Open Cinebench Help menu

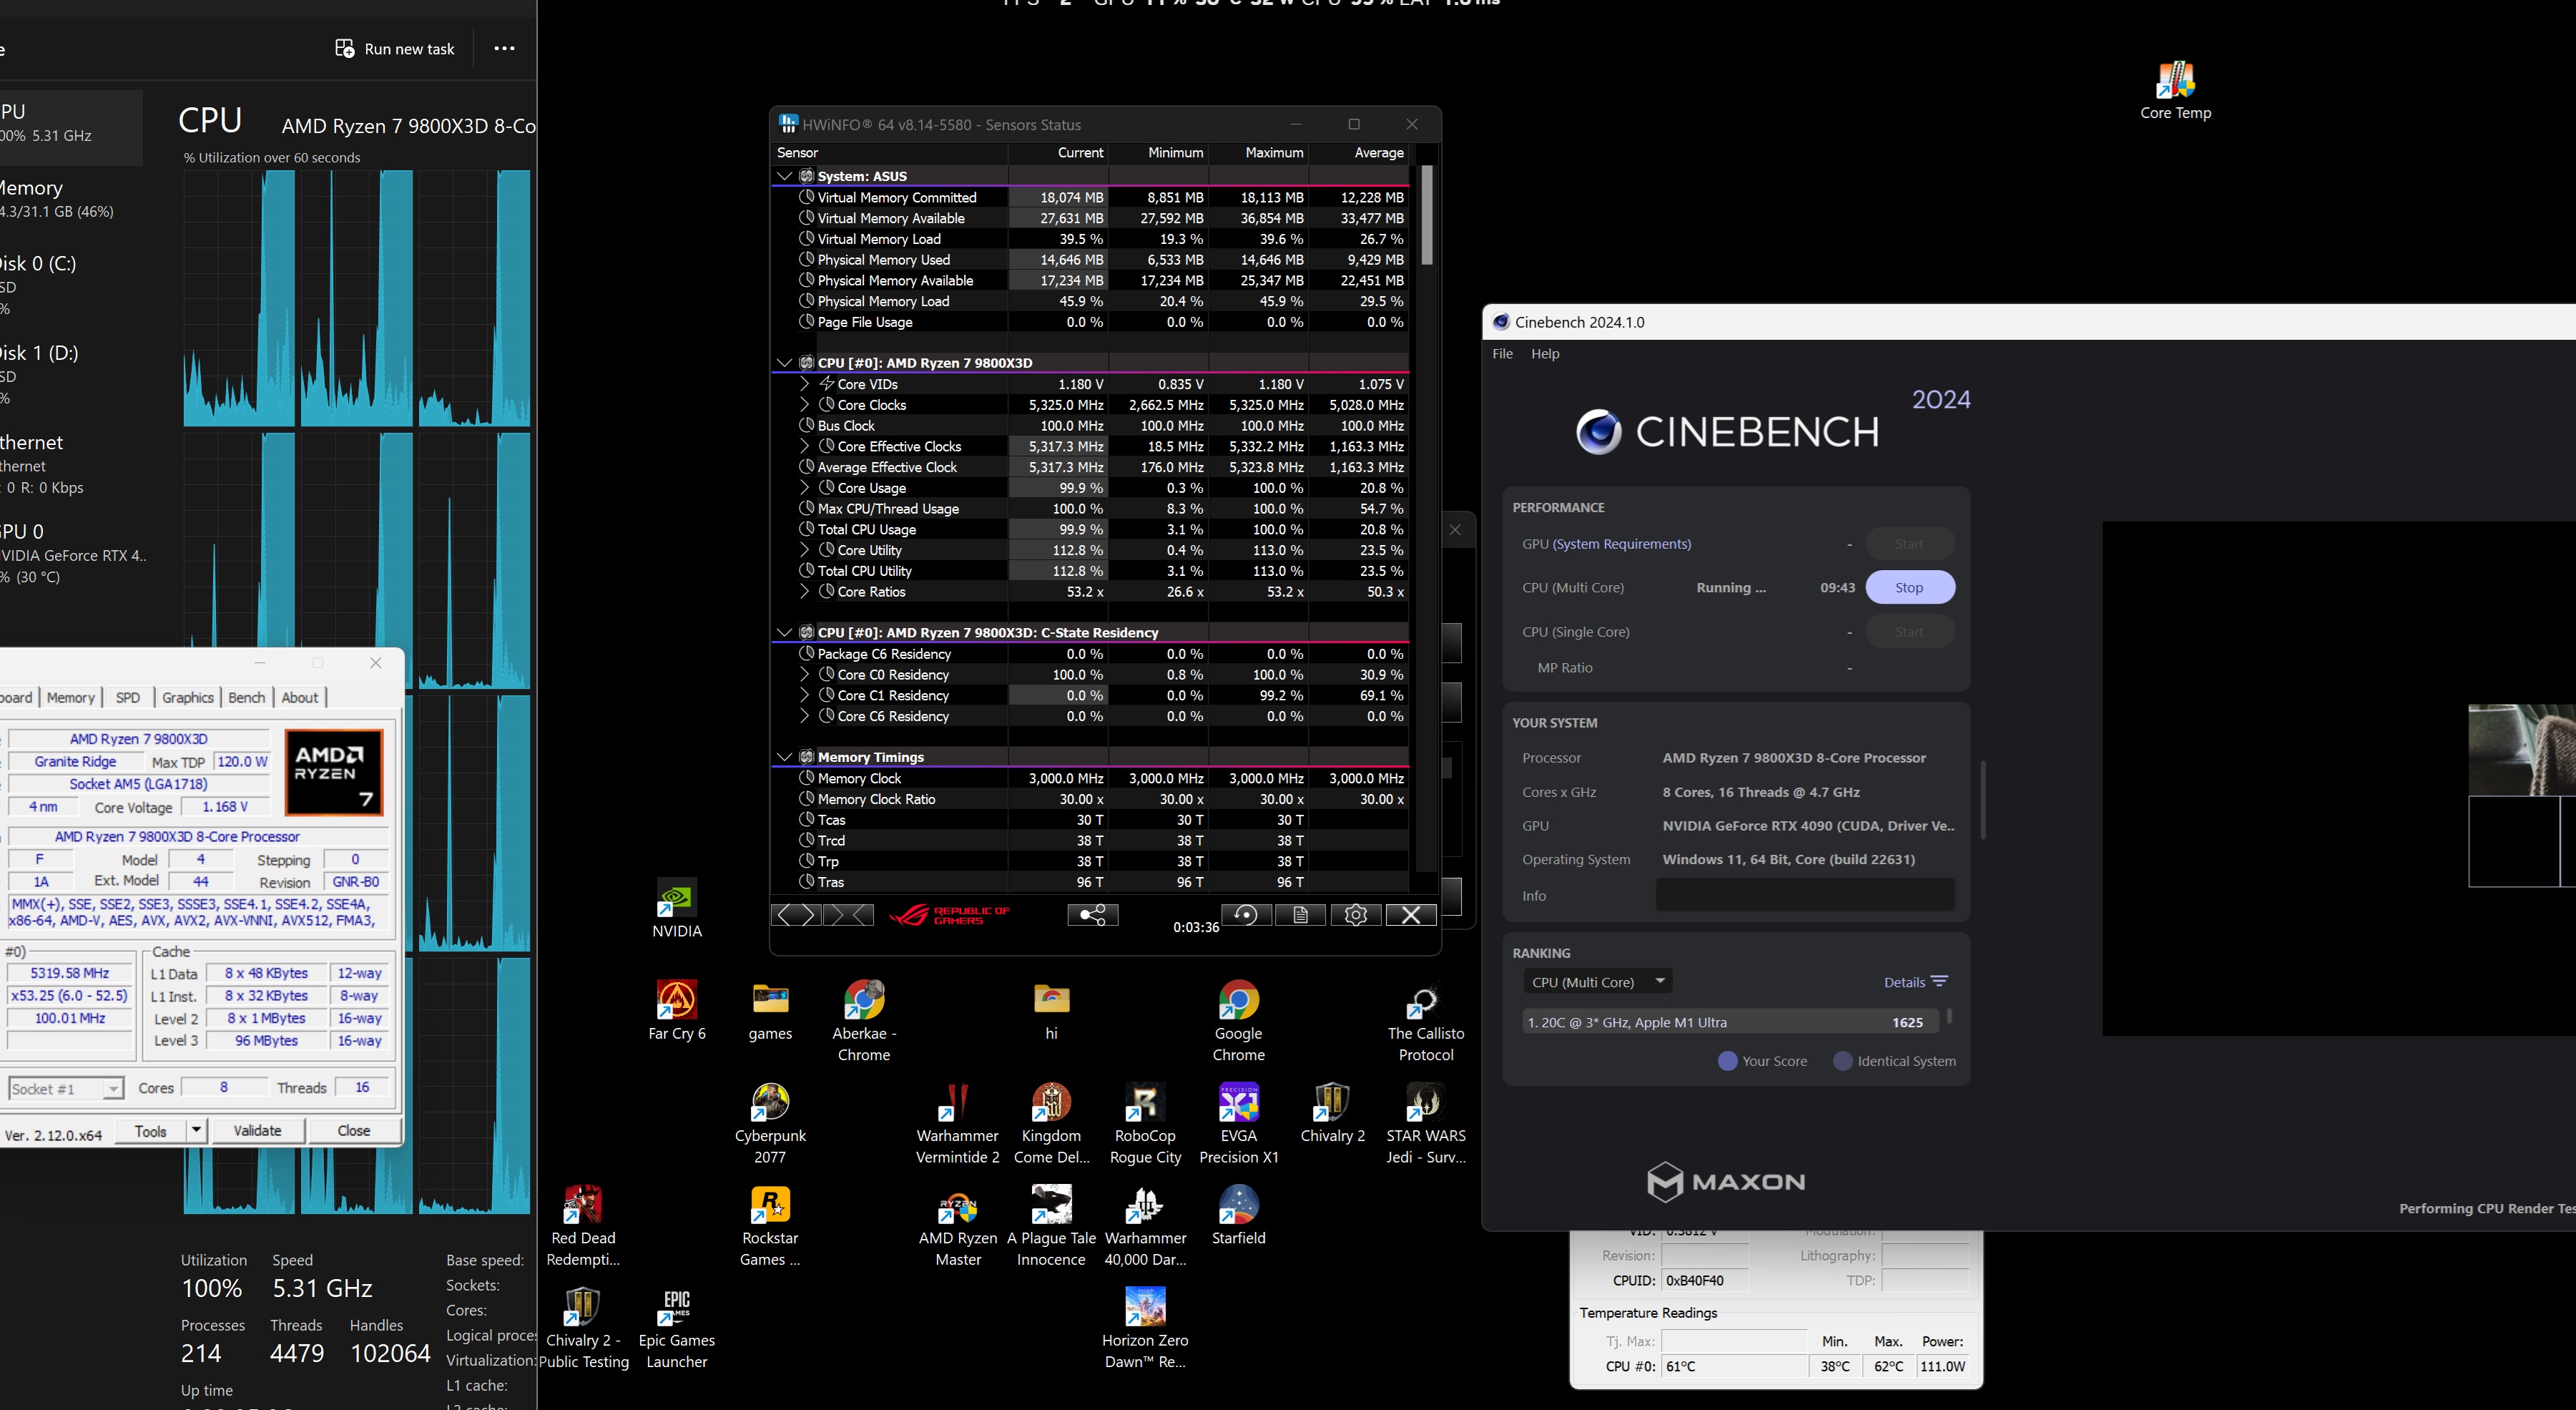point(1545,354)
